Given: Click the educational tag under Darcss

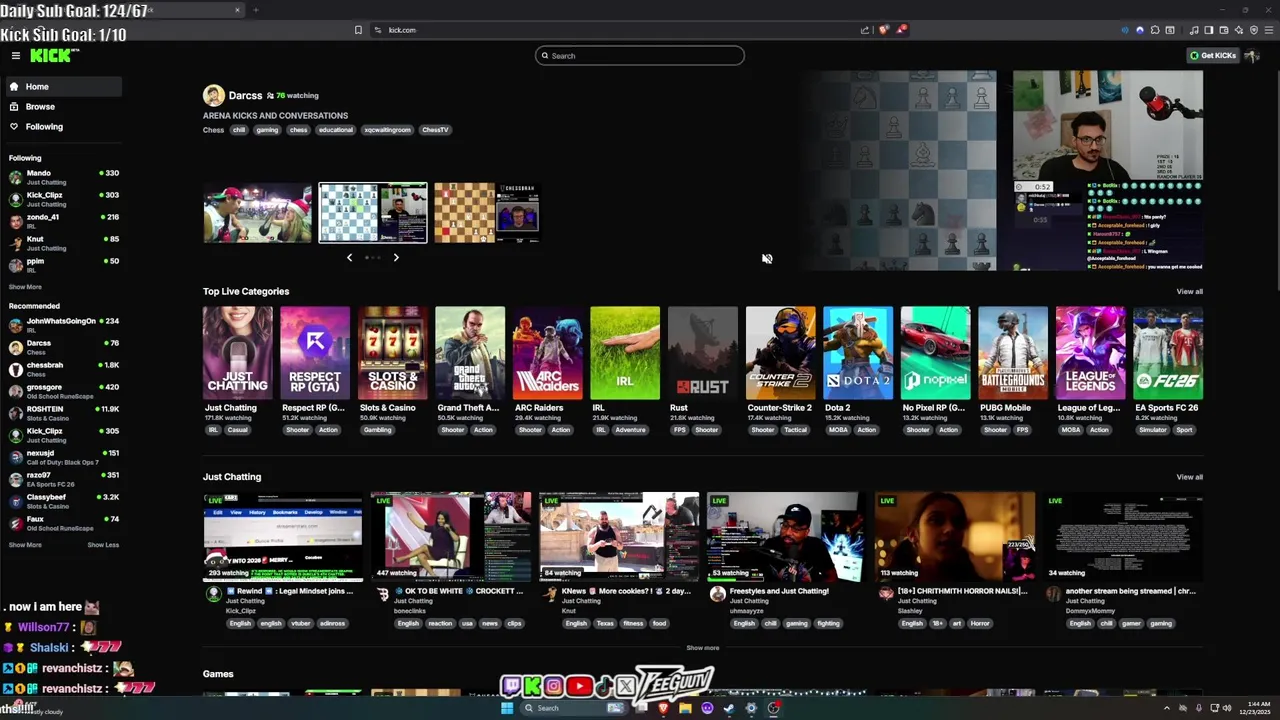Looking at the screenshot, I should coord(335,130).
